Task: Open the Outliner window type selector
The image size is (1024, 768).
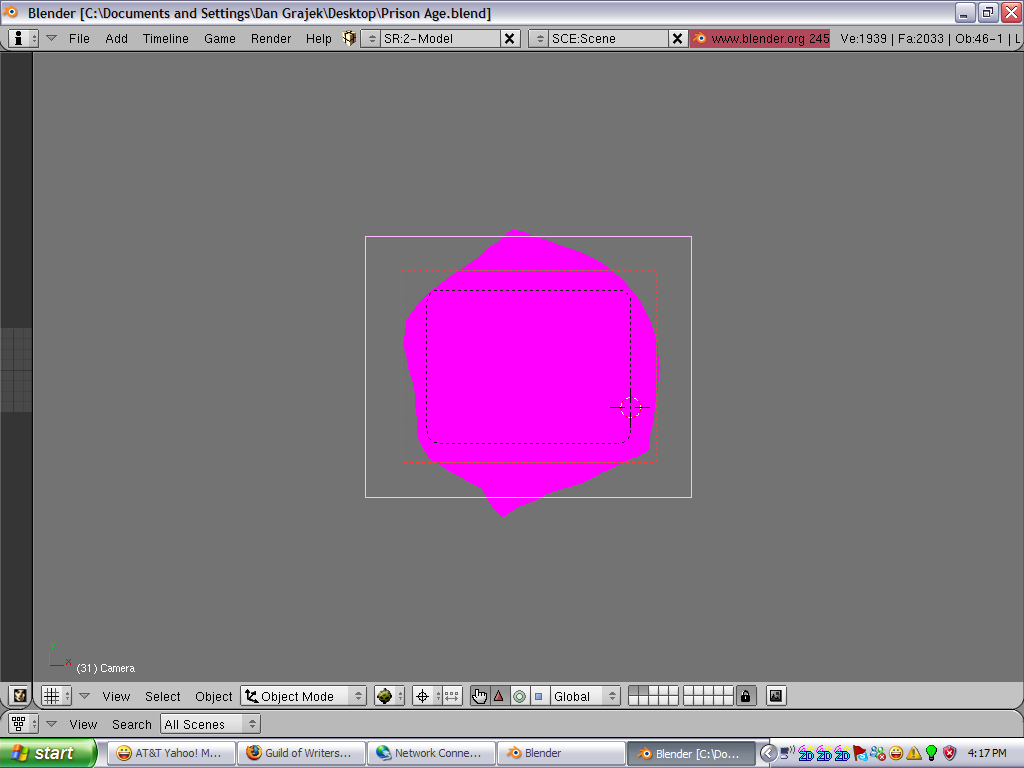Action: (x=24, y=724)
